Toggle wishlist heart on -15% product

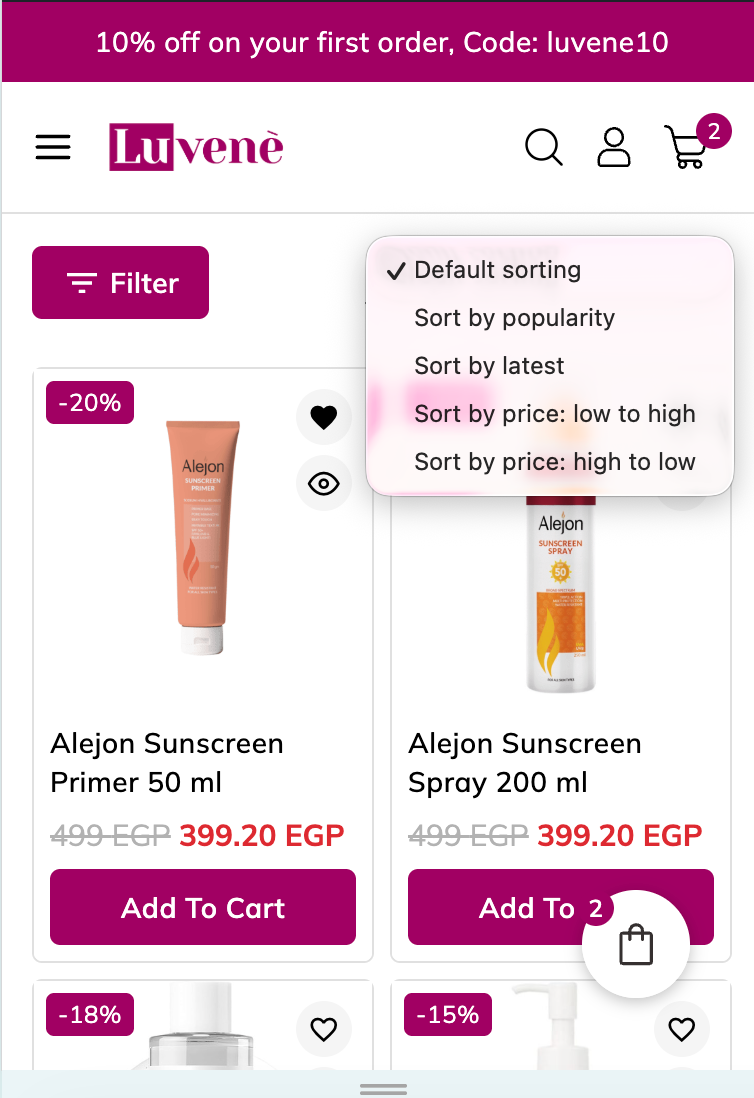(x=682, y=1029)
